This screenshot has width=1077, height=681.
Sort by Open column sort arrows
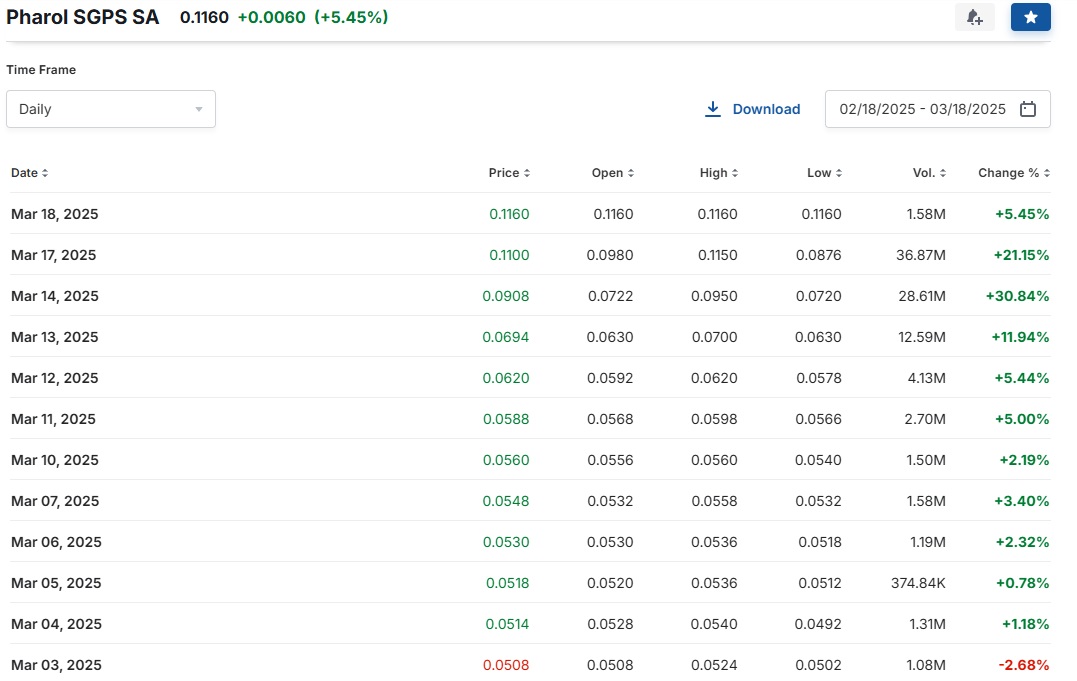tap(631, 173)
